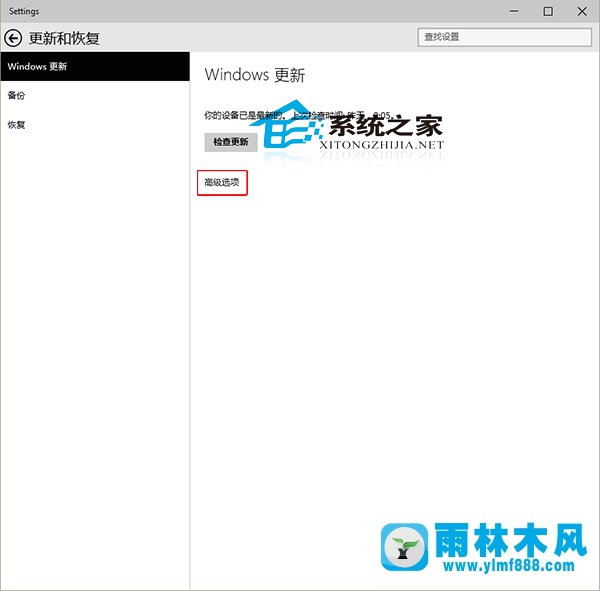Focus the 查找设置 search box
The height and width of the screenshot is (591, 600).
[x=504, y=37]
